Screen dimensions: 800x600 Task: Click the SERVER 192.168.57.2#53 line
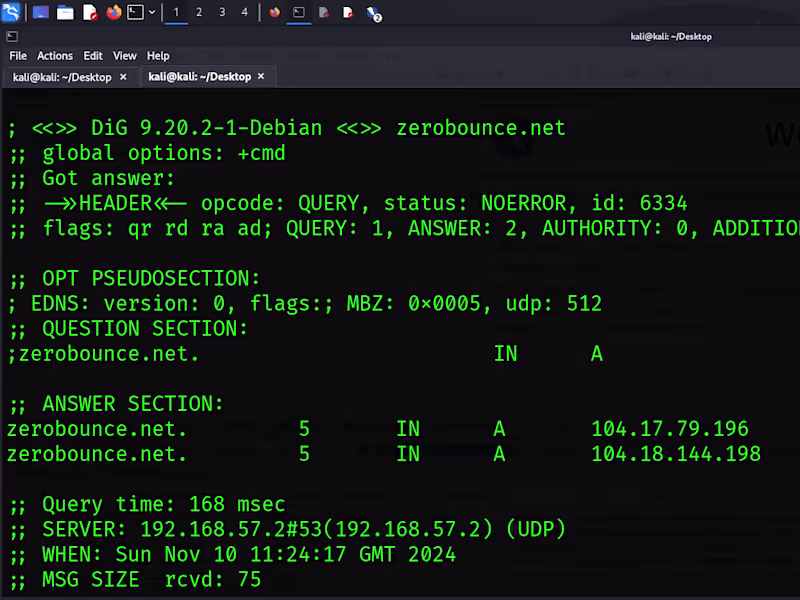(288, 530)
